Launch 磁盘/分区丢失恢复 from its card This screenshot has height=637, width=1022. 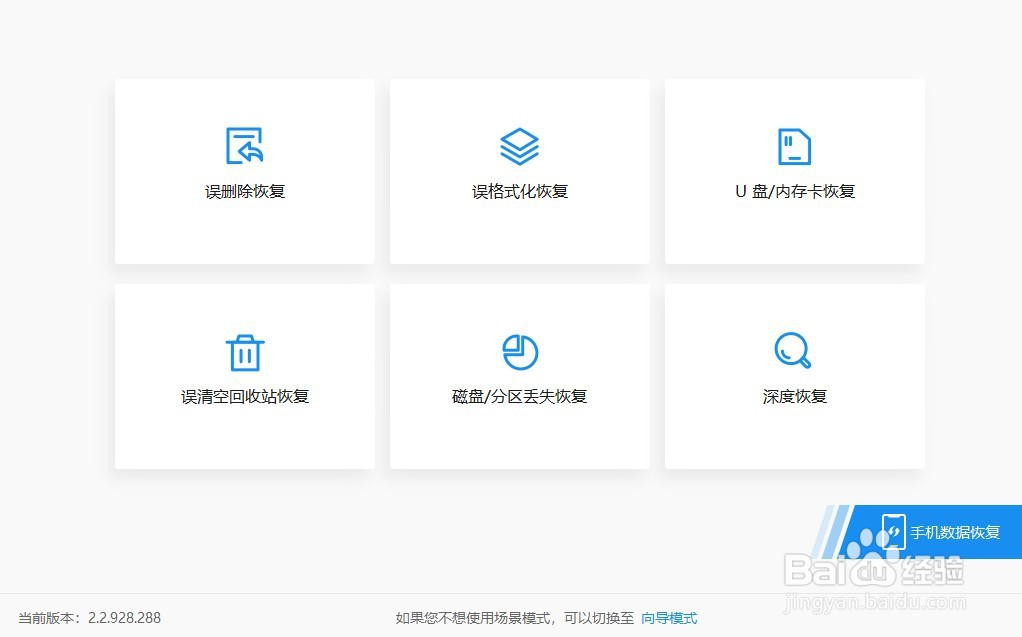coord(519,376)
